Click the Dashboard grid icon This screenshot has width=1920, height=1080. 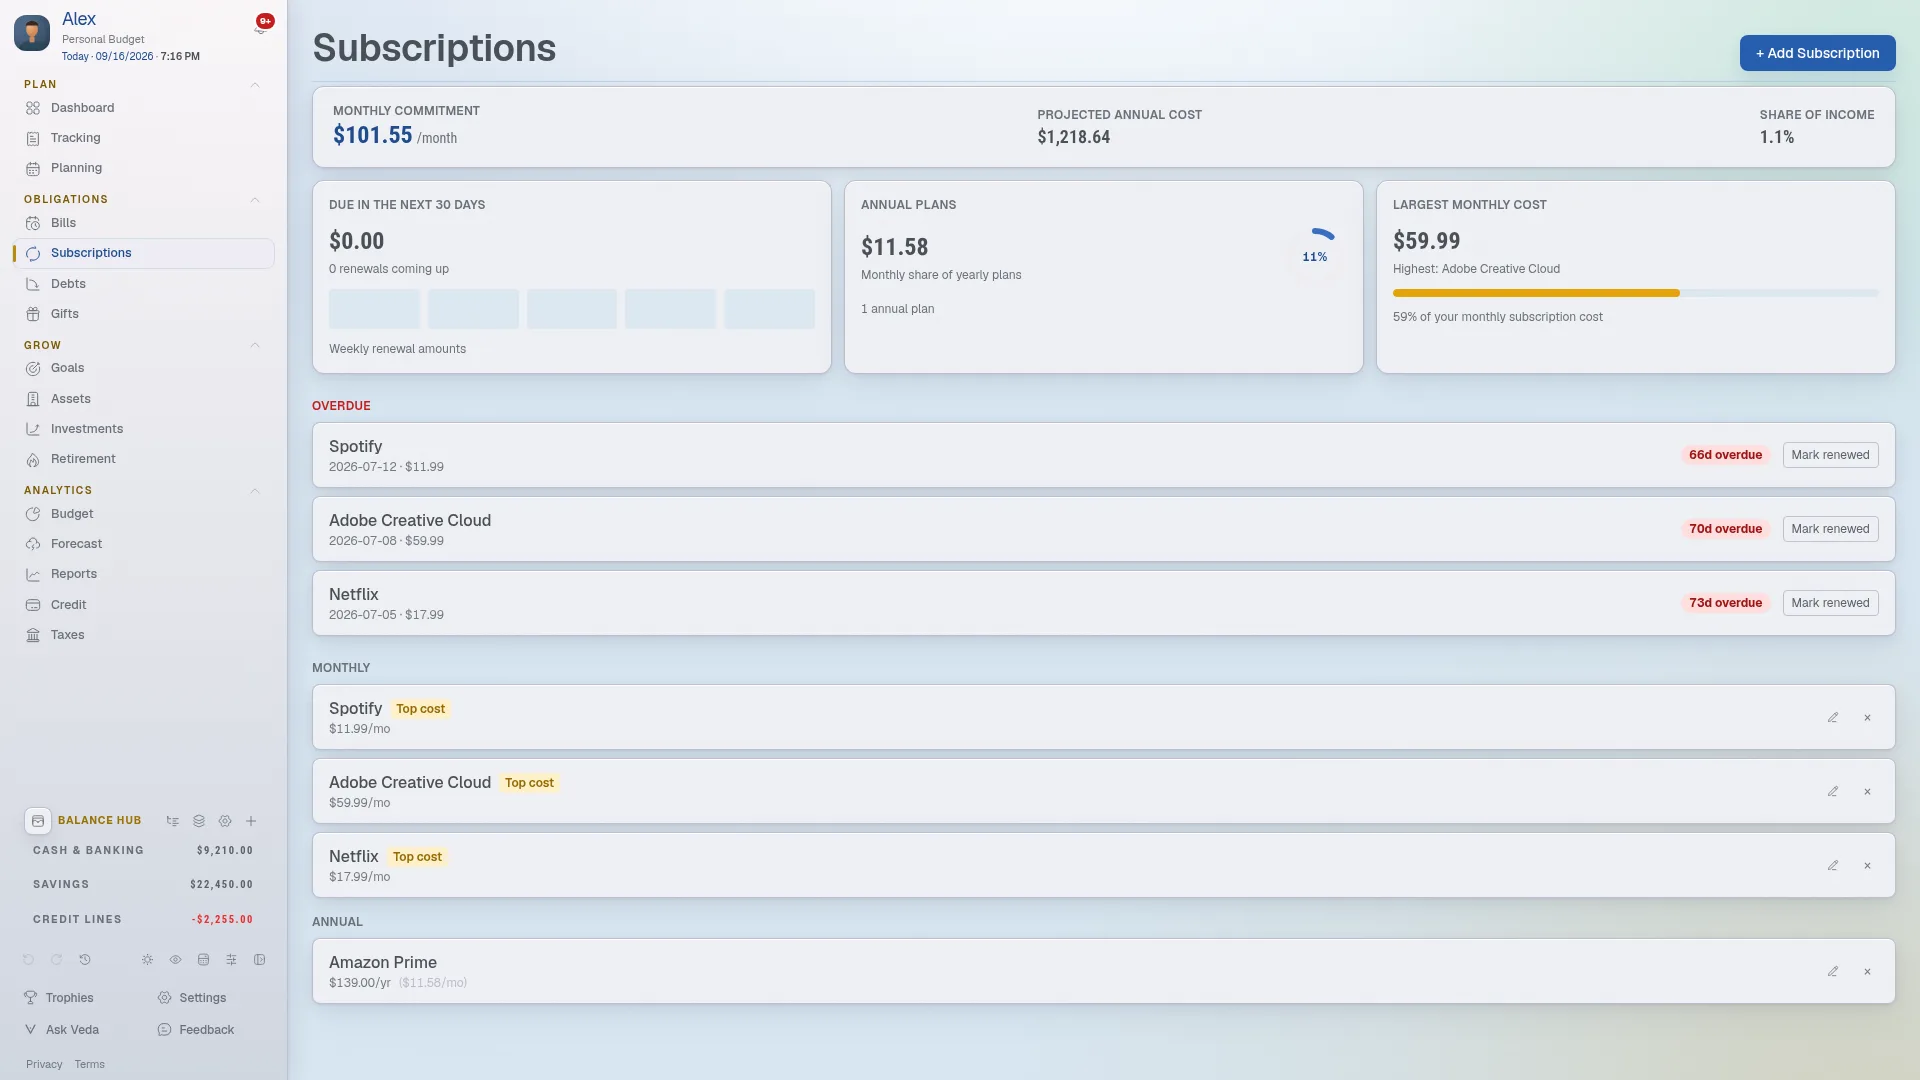[x=33, y=108]
